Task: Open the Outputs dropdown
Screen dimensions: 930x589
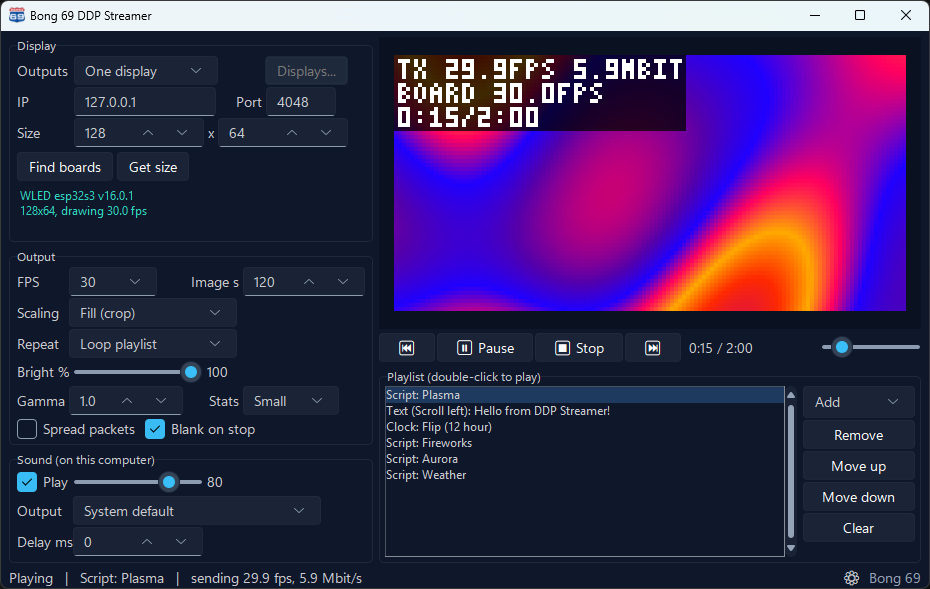Action: pyautogui.click(x=146, y=71)
